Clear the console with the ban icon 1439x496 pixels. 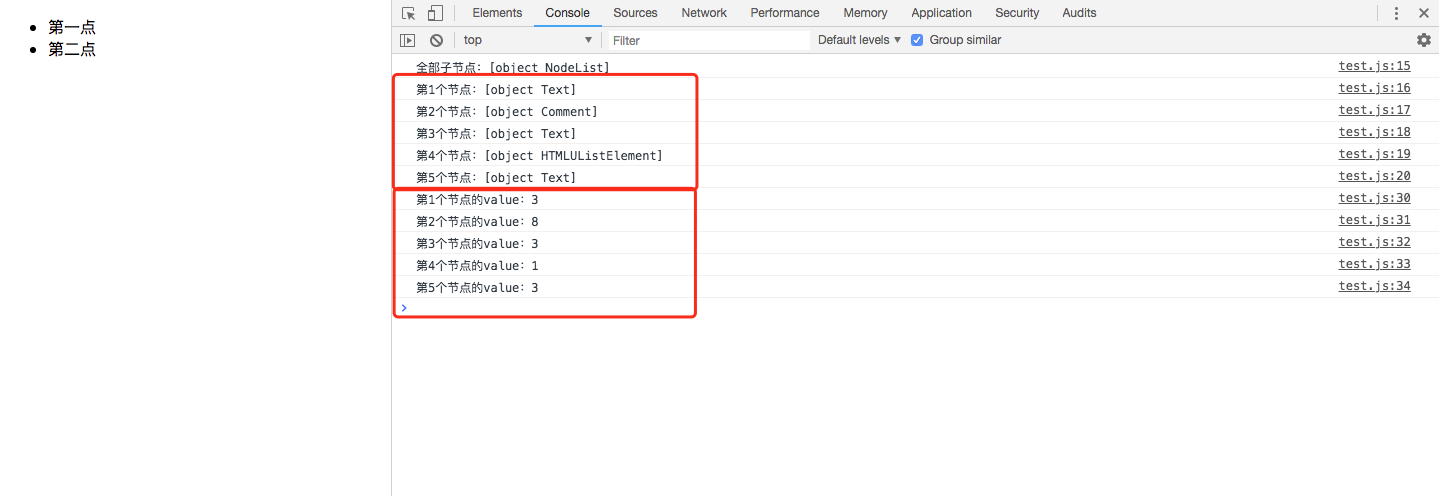point(437,40)
